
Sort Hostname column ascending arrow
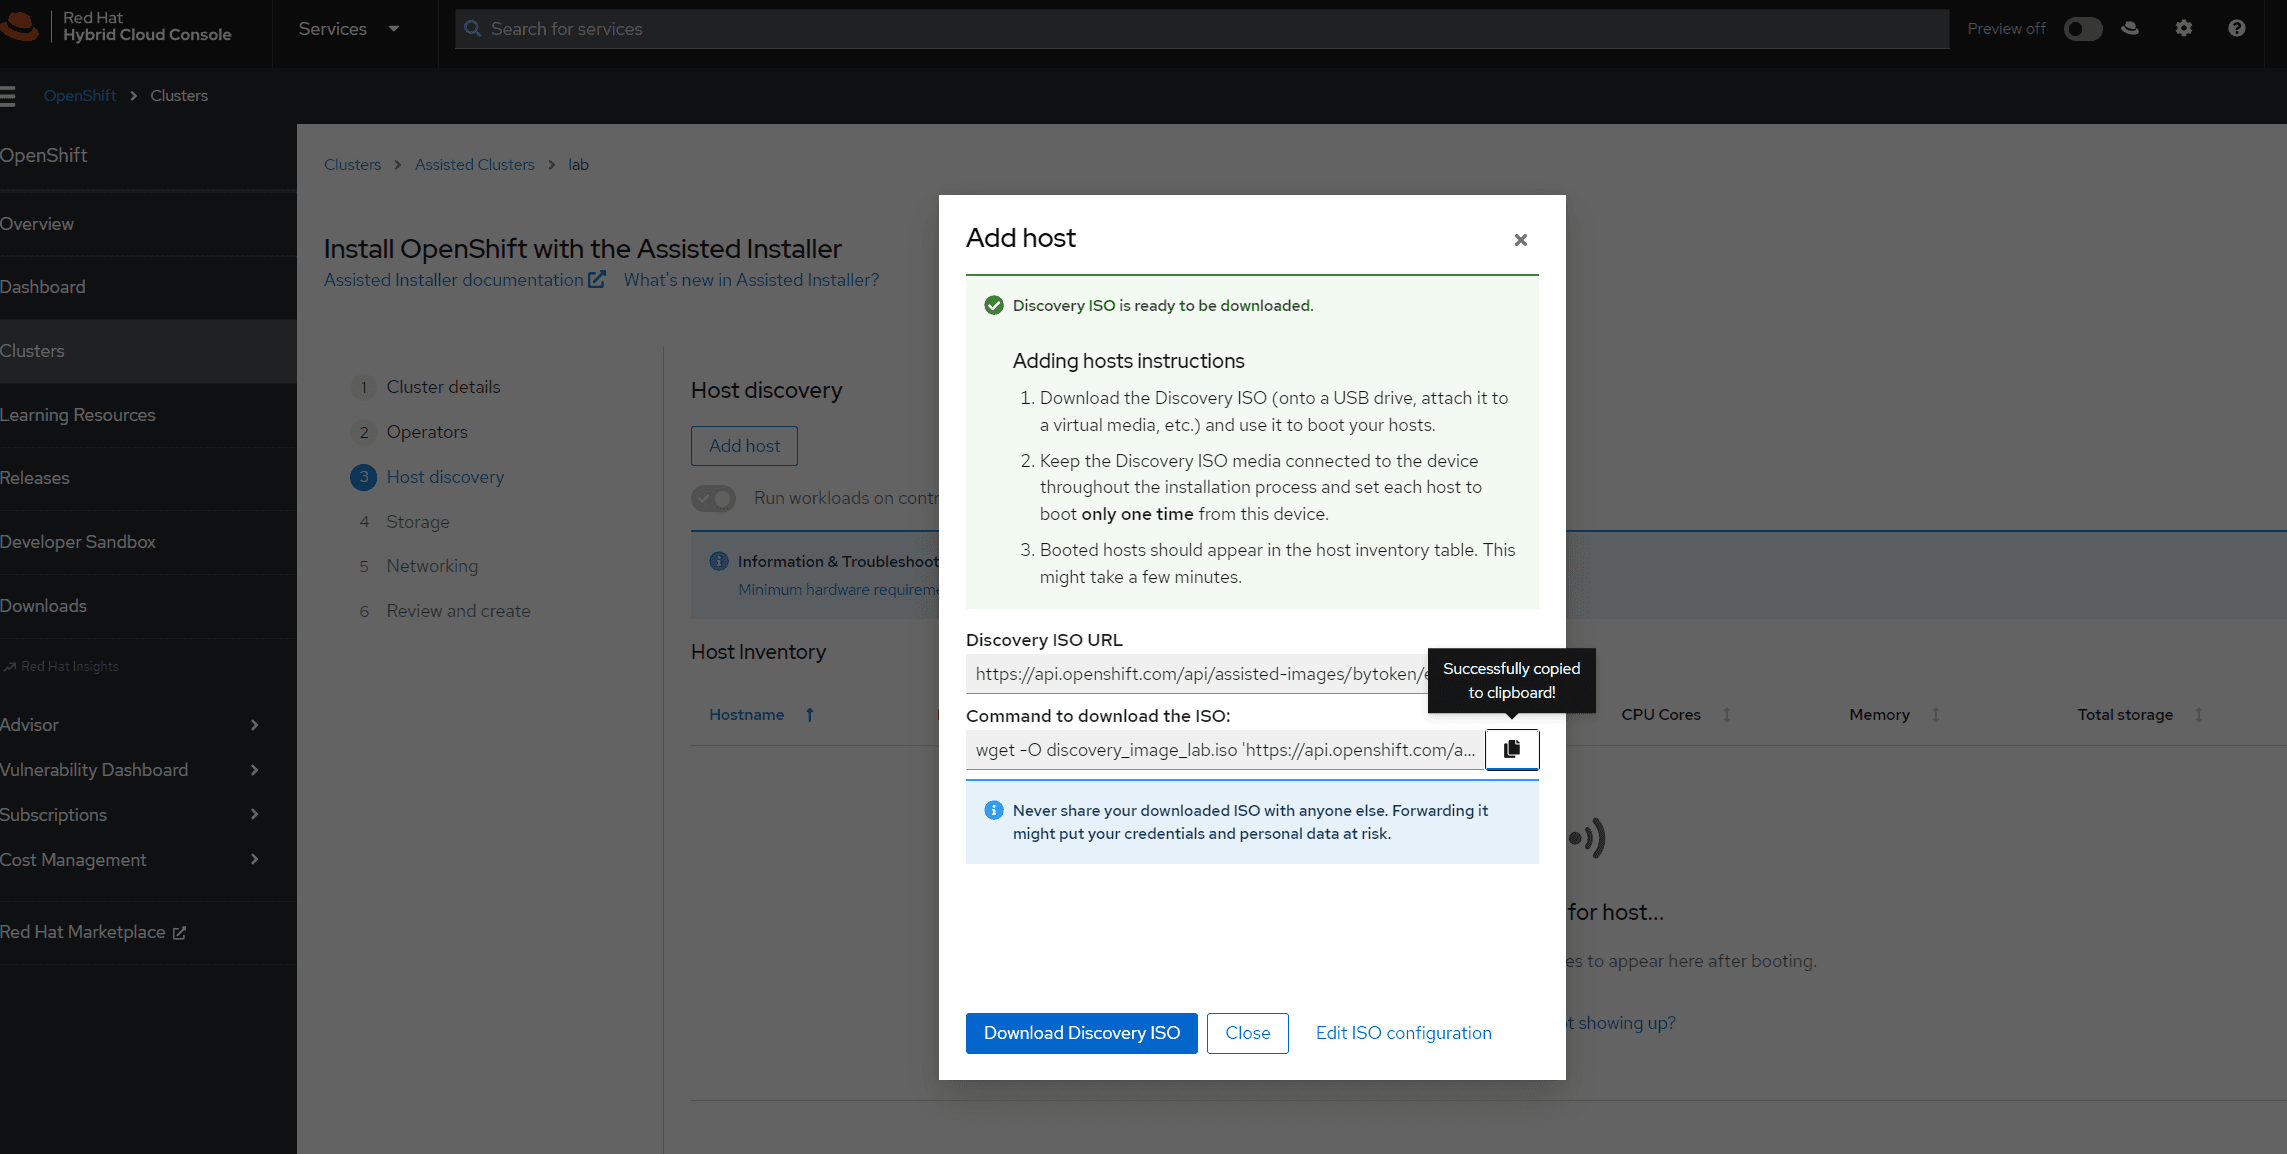[x=810, y=715]
